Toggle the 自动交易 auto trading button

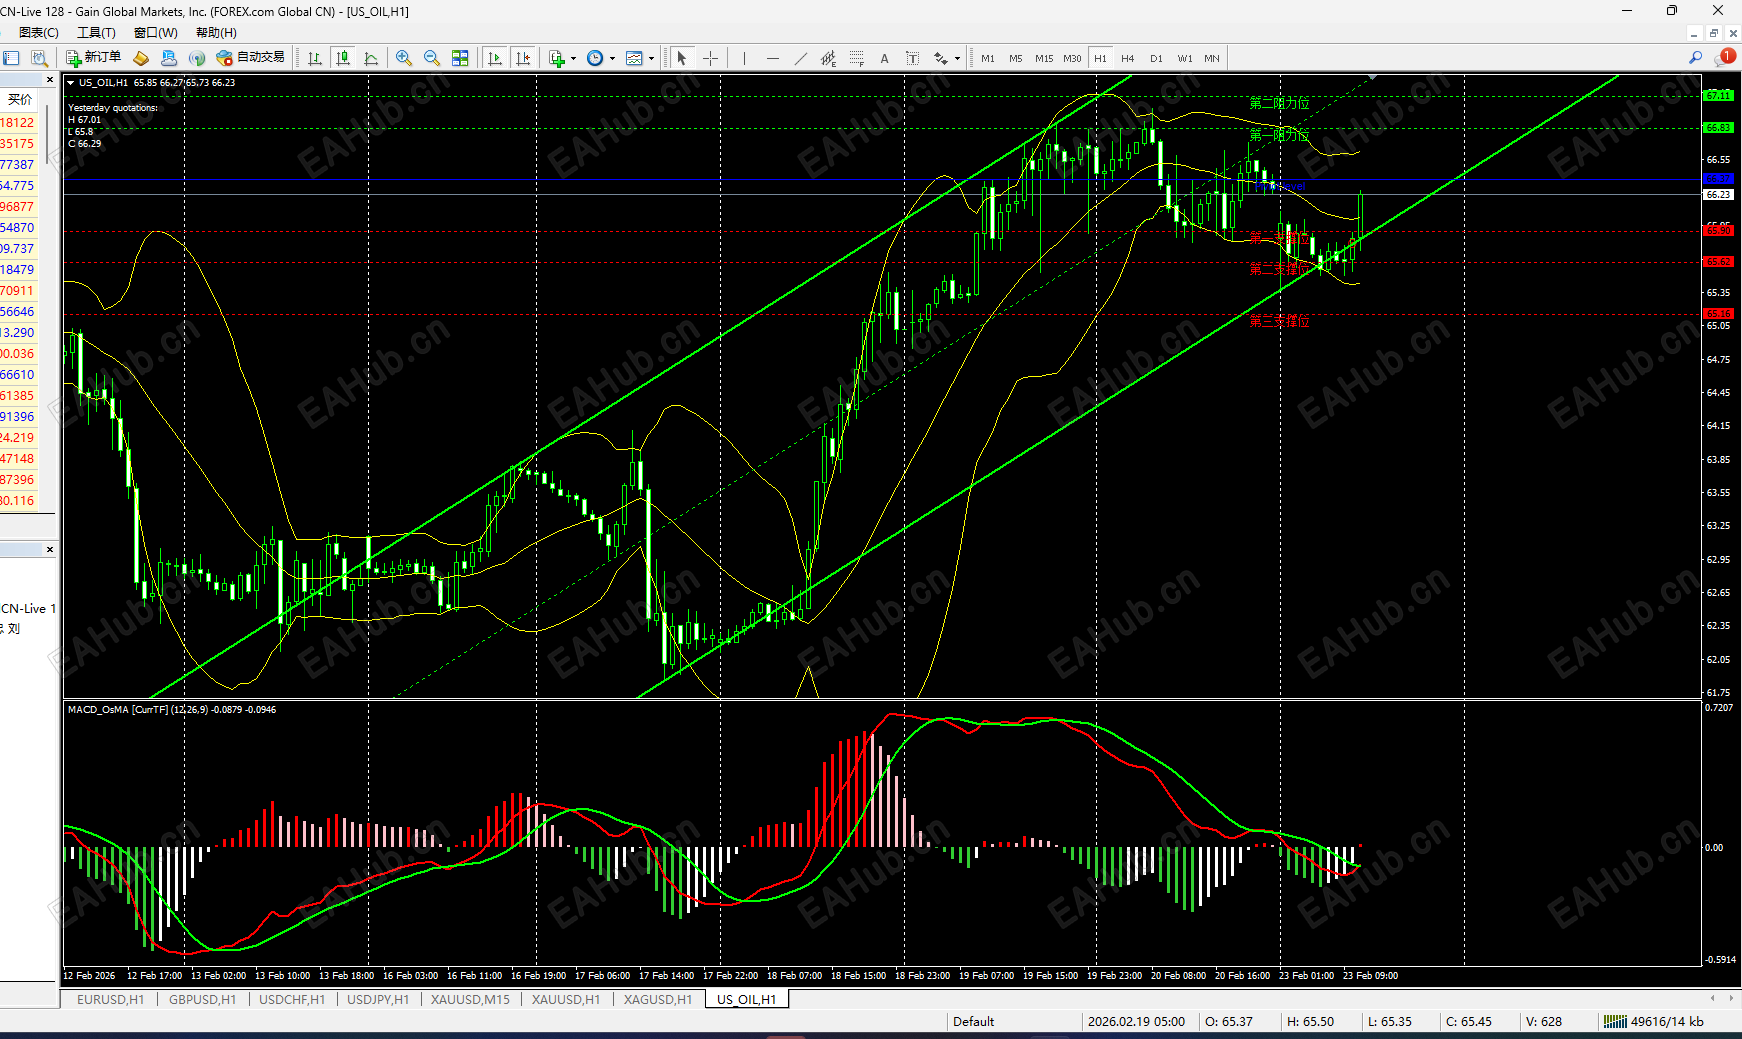pos(250,58)
